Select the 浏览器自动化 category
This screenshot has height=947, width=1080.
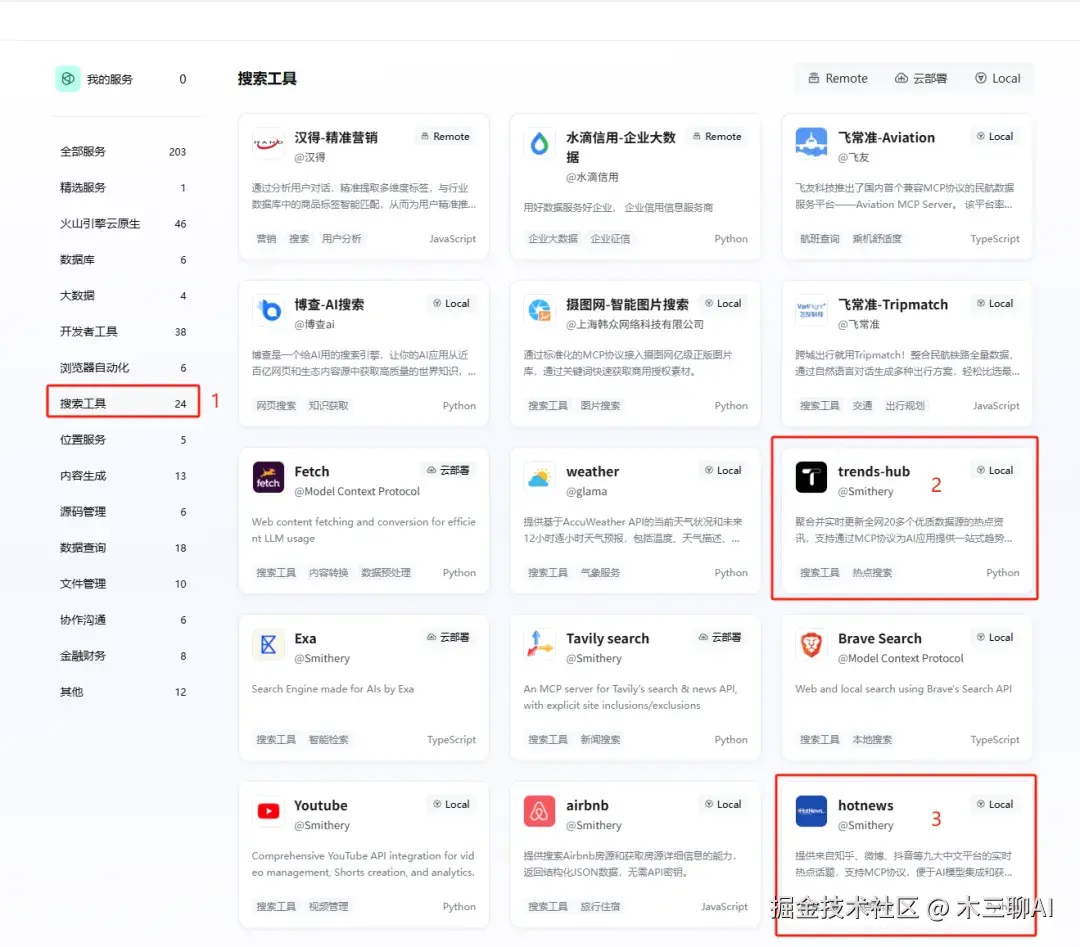coord(123,368)
